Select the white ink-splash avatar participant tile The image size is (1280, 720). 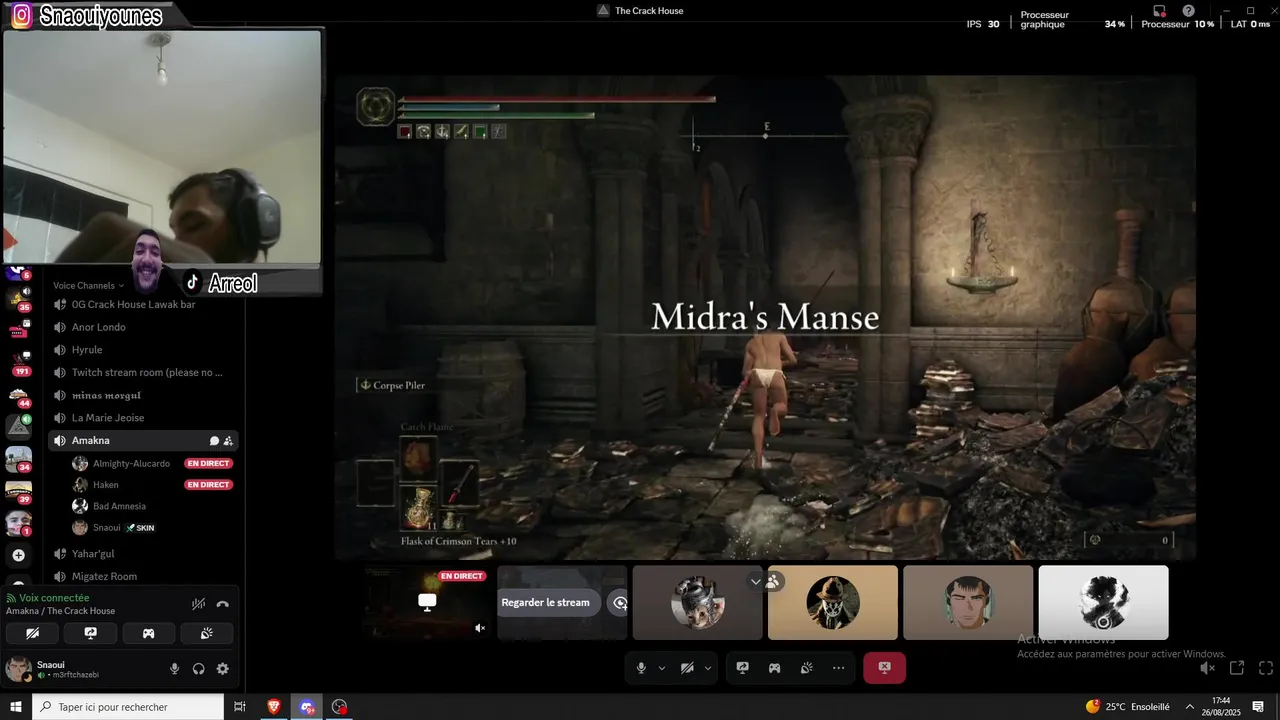click(x=1103, y=602)
